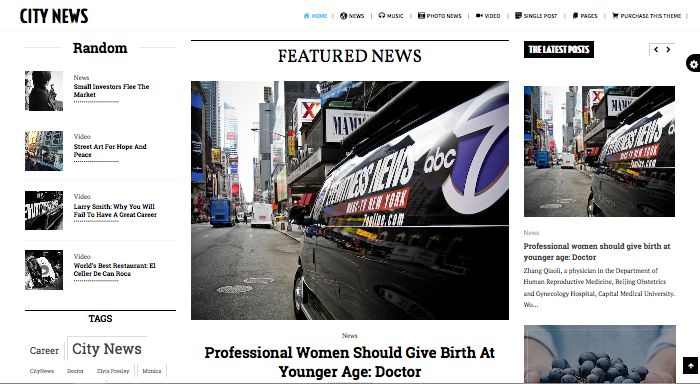Select the Monica tag
This screenshot has height=384, width=700.
click(x=152, y=371)
